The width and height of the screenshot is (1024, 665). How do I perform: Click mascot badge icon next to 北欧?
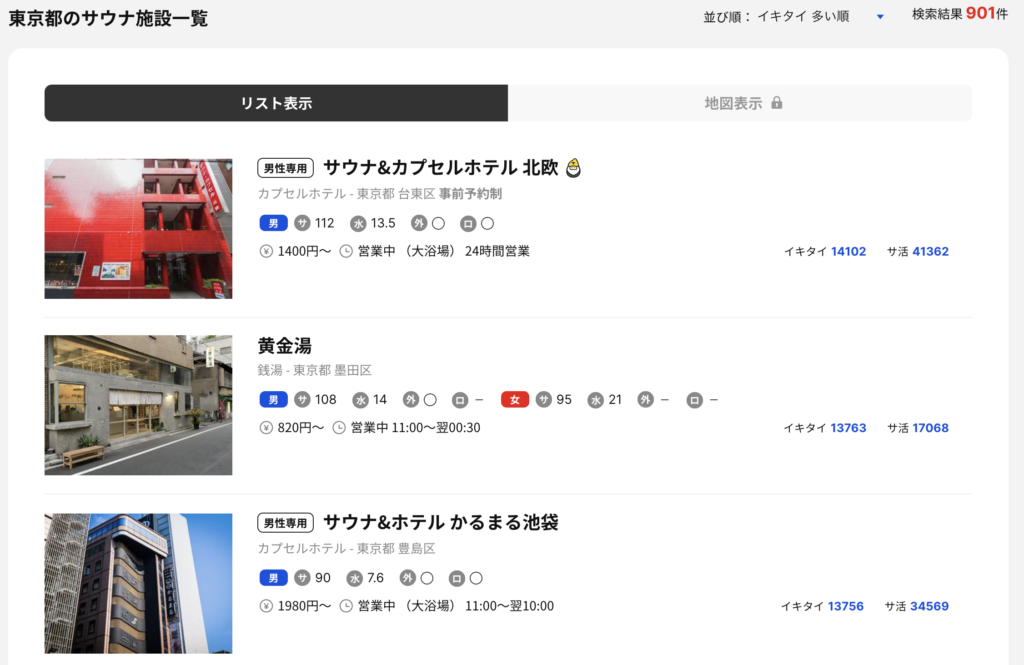[573, 168]
